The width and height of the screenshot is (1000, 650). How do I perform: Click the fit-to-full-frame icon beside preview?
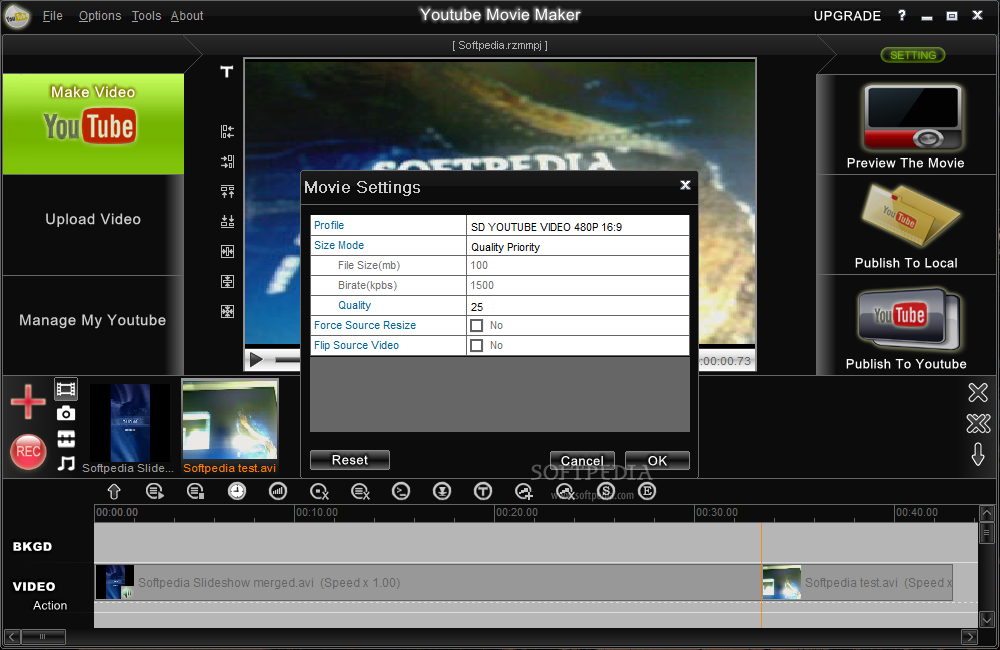(x=227, y=311)
